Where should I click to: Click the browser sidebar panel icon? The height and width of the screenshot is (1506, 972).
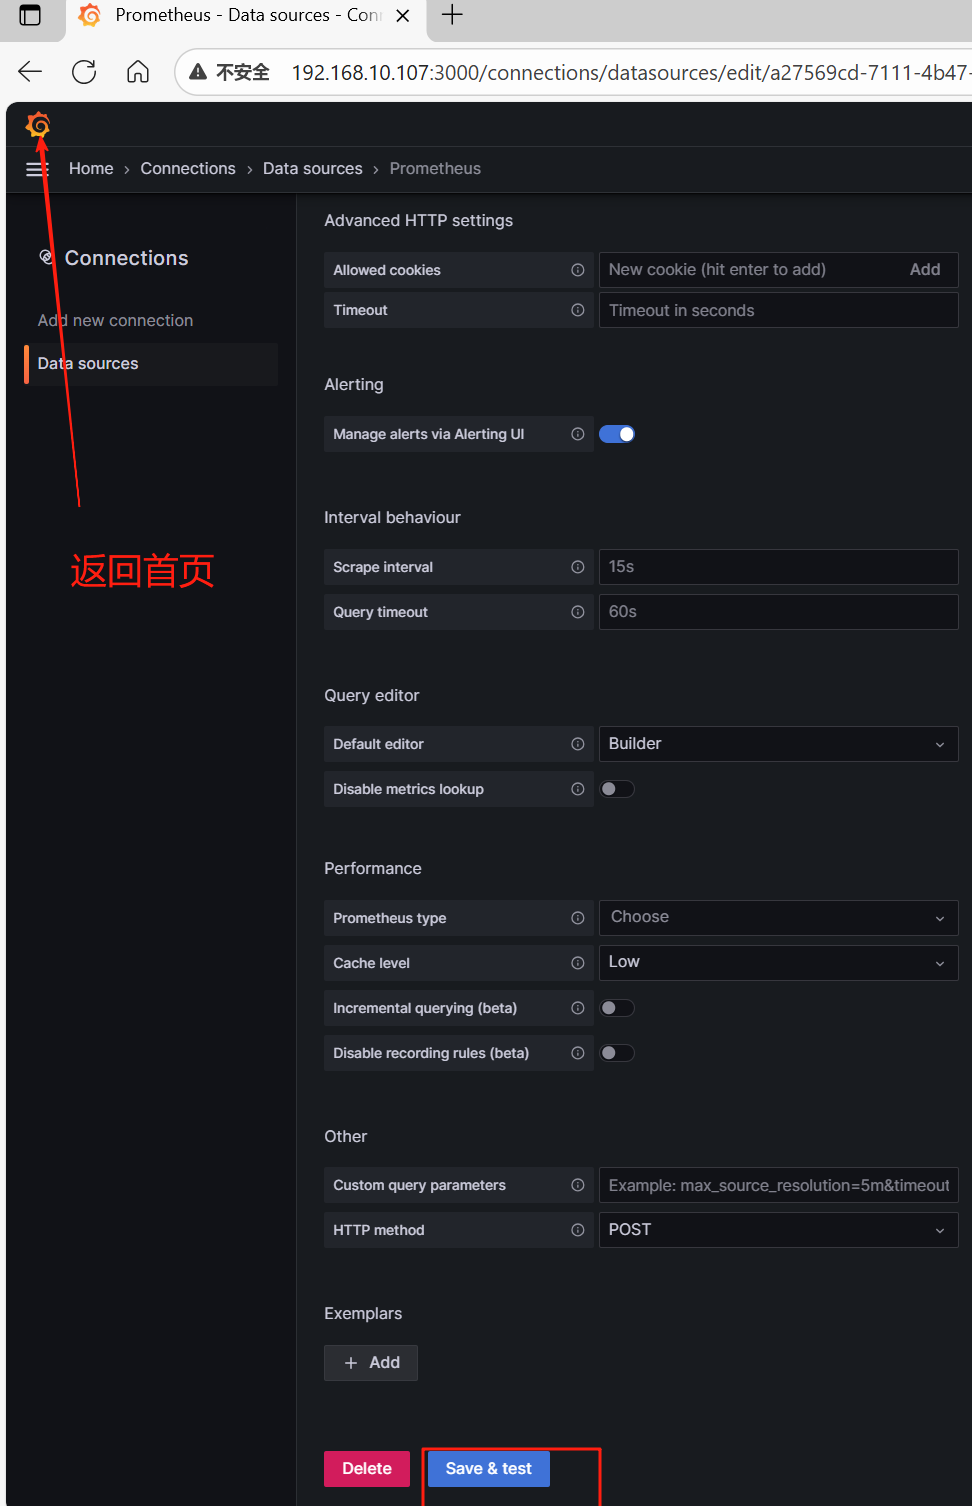click(x=30, y=15)
